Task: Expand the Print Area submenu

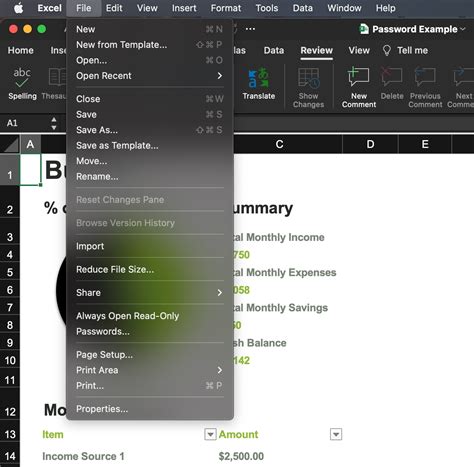Action: coord(220,370)
